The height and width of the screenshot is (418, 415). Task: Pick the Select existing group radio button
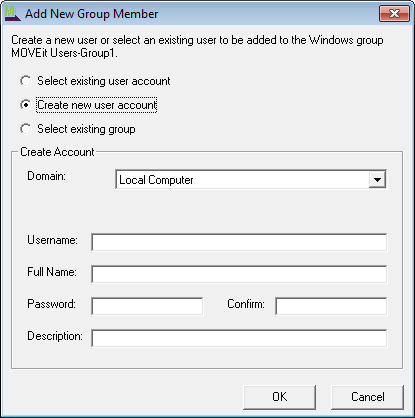26,129
